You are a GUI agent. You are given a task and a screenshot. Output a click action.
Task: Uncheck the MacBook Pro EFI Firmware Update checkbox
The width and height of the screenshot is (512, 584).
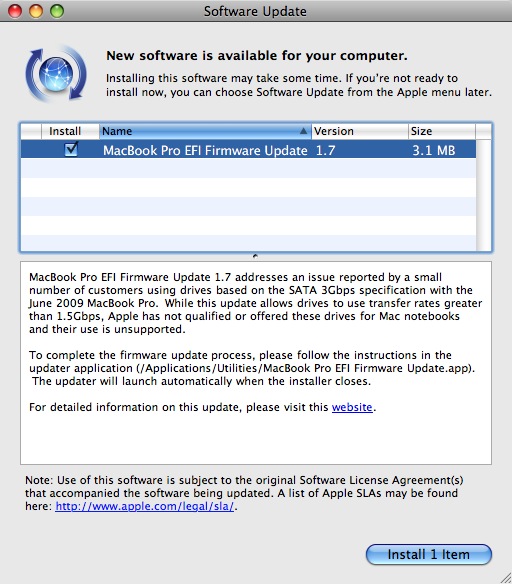point(71,149)
